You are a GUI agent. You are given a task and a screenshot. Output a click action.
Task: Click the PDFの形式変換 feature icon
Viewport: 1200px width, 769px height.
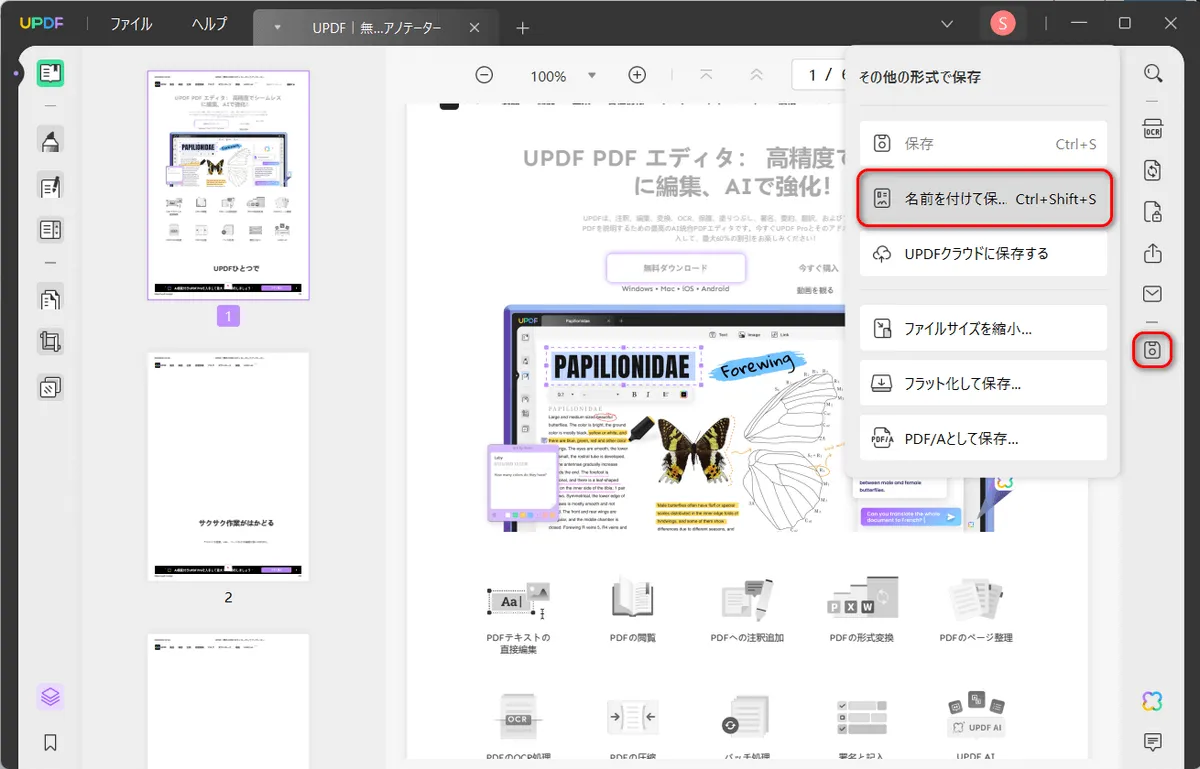point(861,598)
